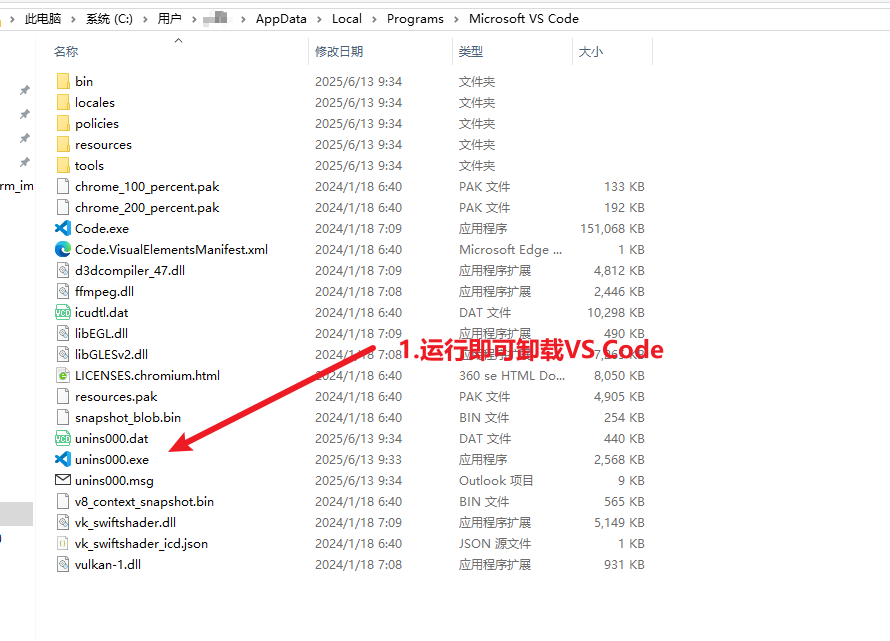Select the vk_swiftshader_icd.json file icon
The width and height of the screenshot is (890, 641).
(x=63, y=543)
